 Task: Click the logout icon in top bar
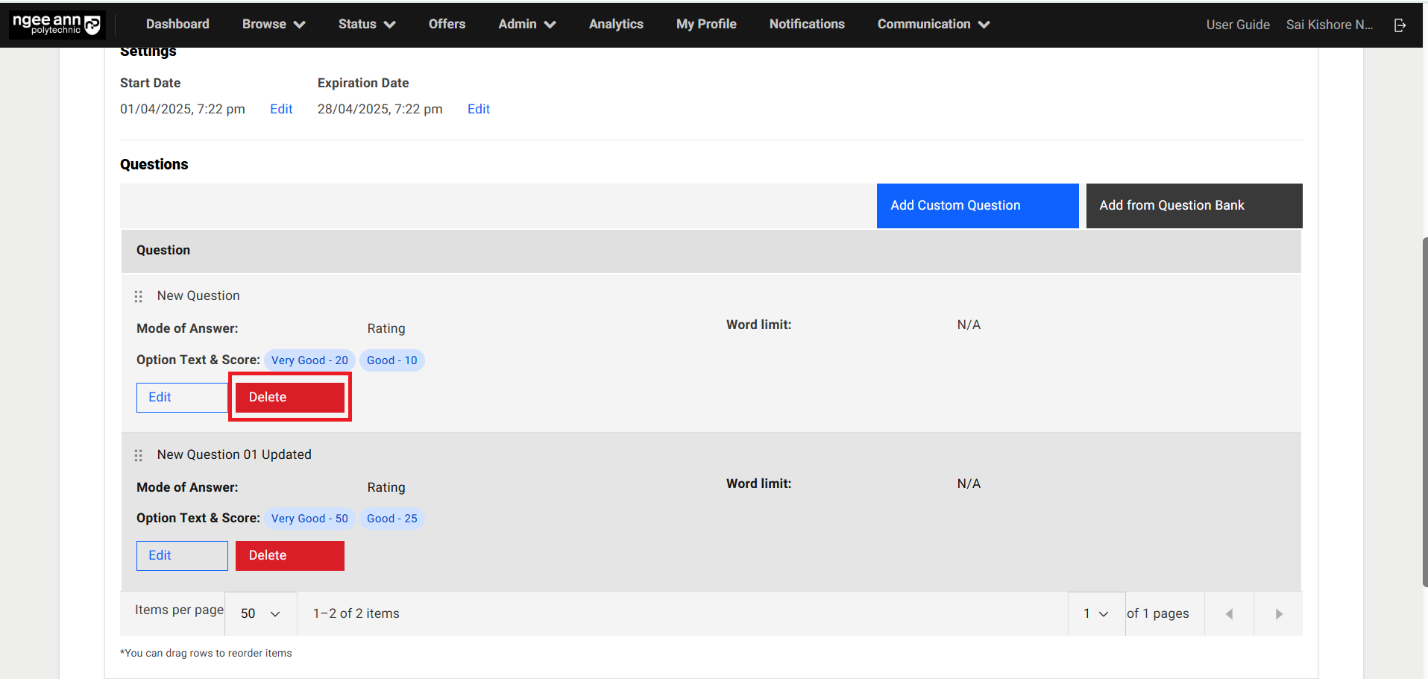click(1400, 25)
